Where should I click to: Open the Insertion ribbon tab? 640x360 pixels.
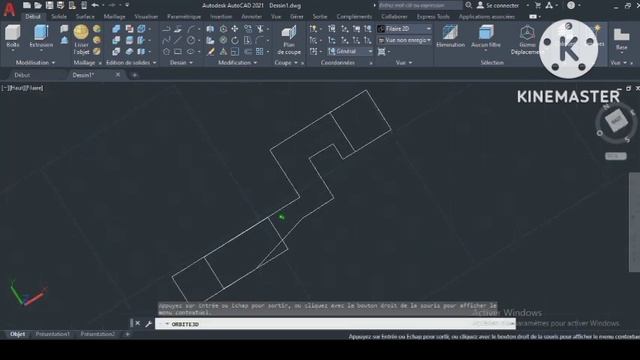(x=221, y=17)
